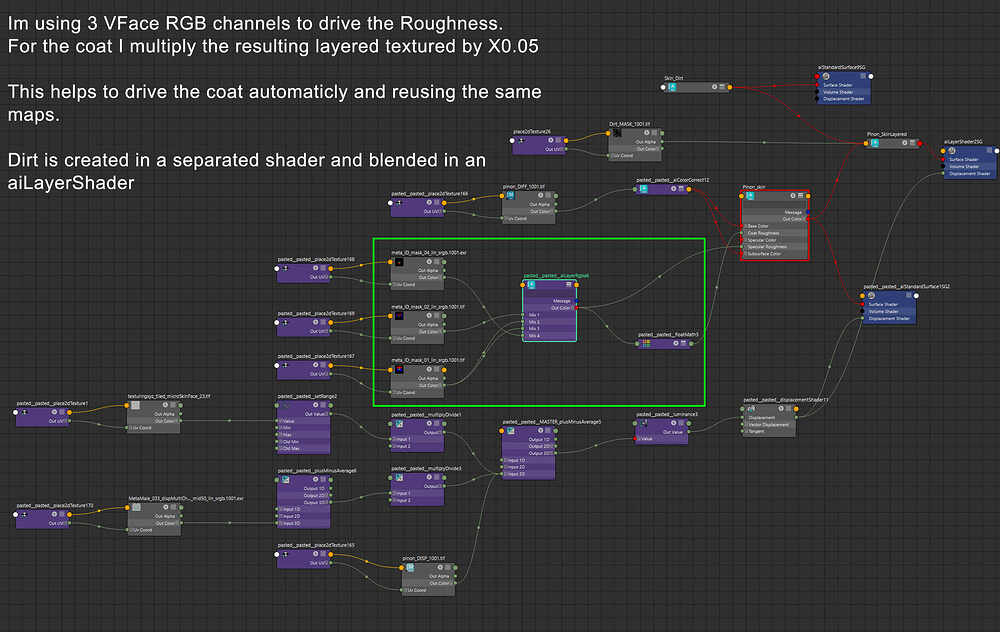Select the pasted_pasted_floatMath3 node icon

pyautogui.click(x=646, y=343)
